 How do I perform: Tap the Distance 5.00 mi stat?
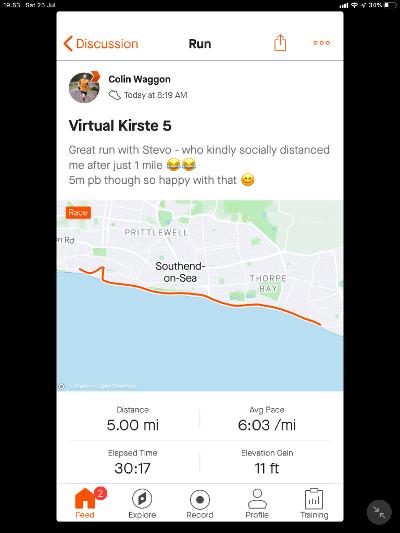coord(133,419)
